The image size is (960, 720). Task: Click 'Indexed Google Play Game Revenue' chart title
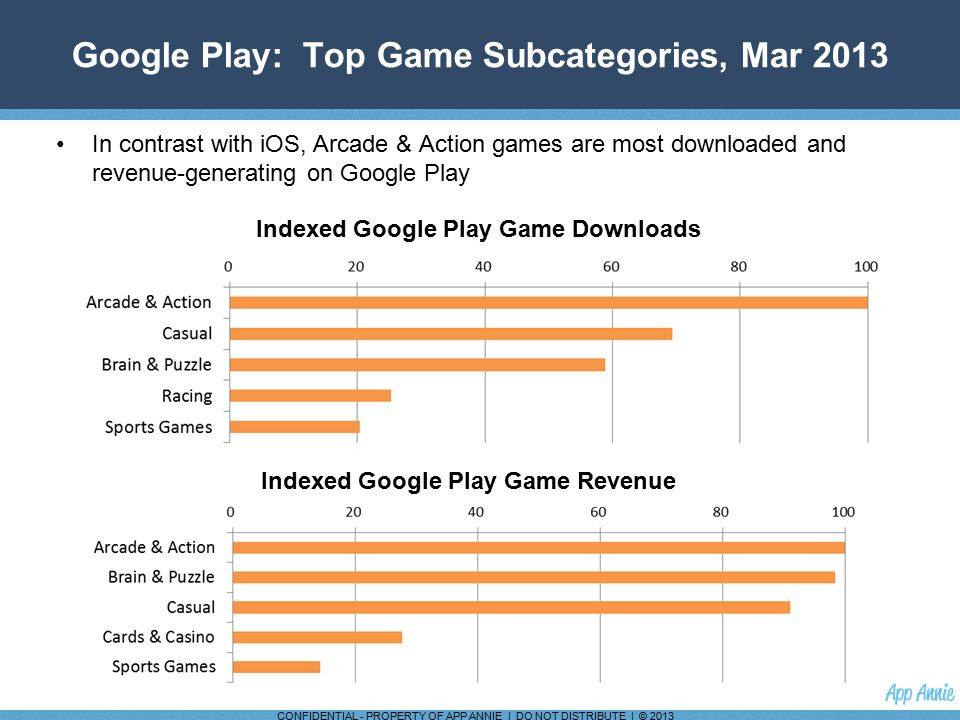468,481
